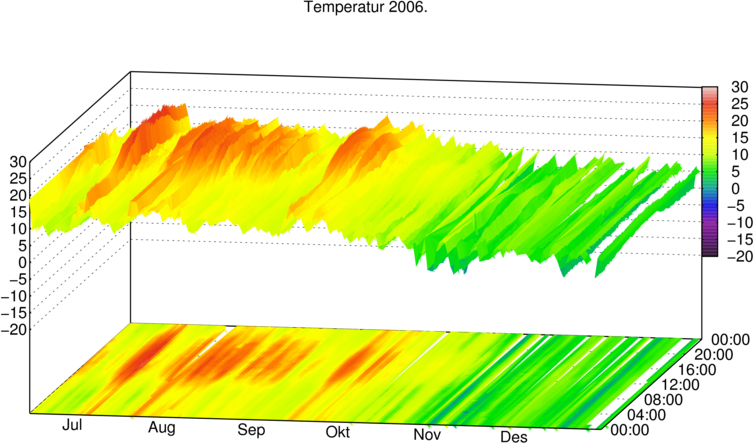Click the Sep label on the month axis
The height and width of the screenshot is (443, 754).
250,432
